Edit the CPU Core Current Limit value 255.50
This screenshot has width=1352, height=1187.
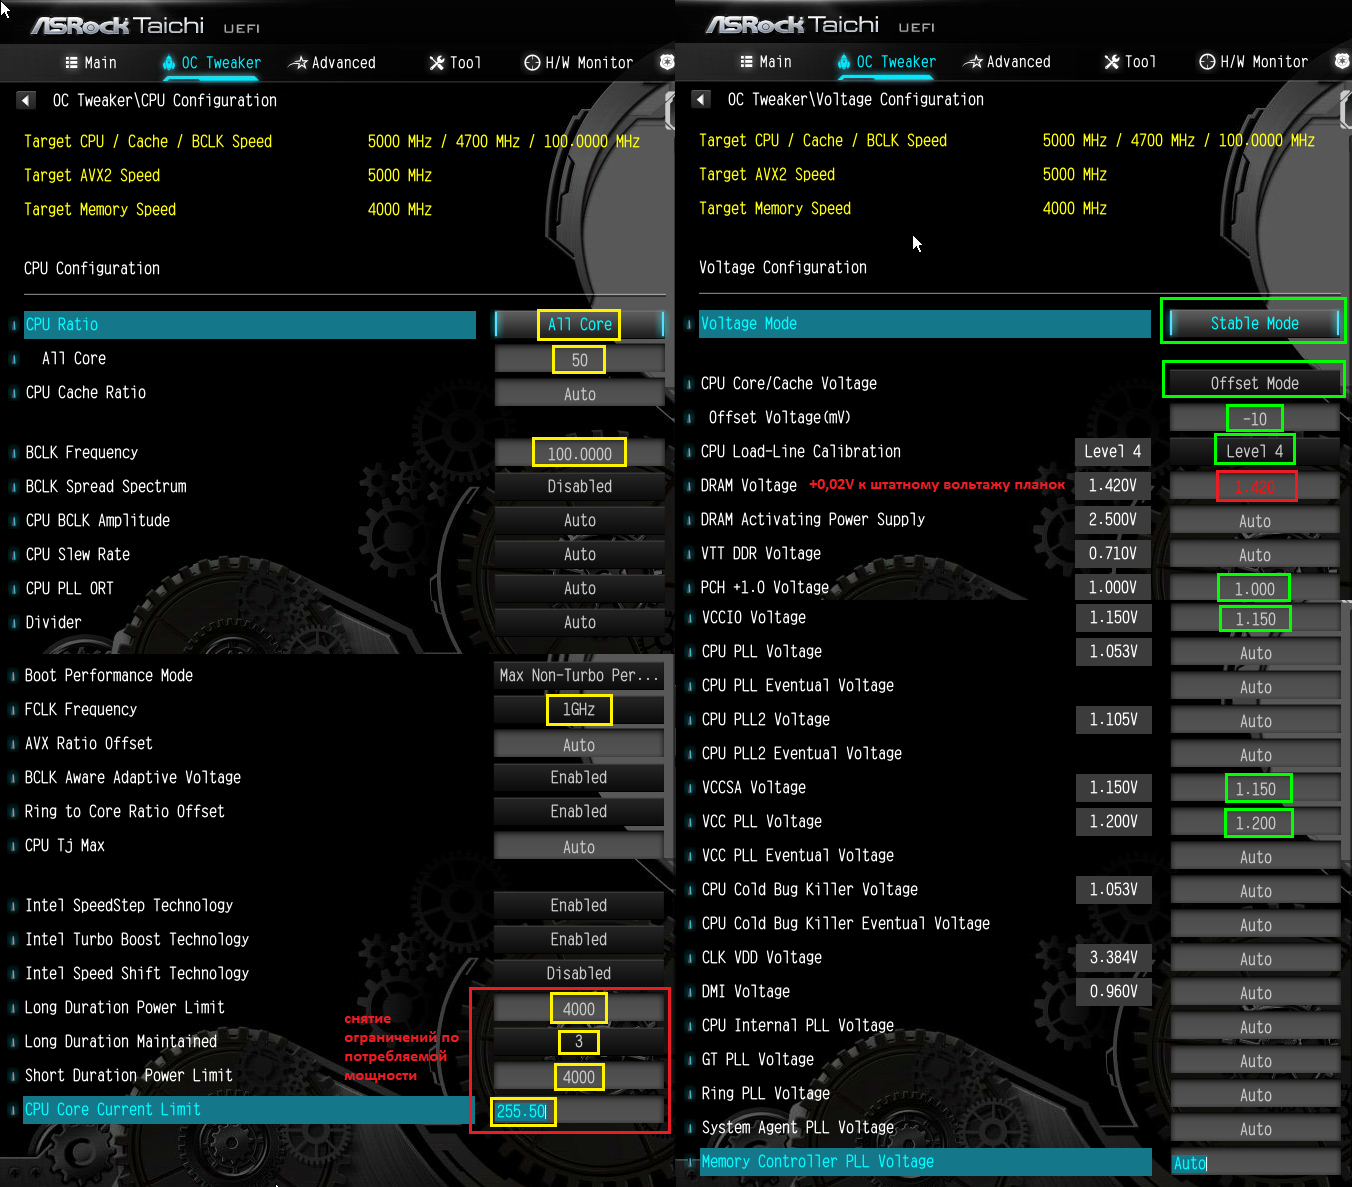pos(579,1111)
